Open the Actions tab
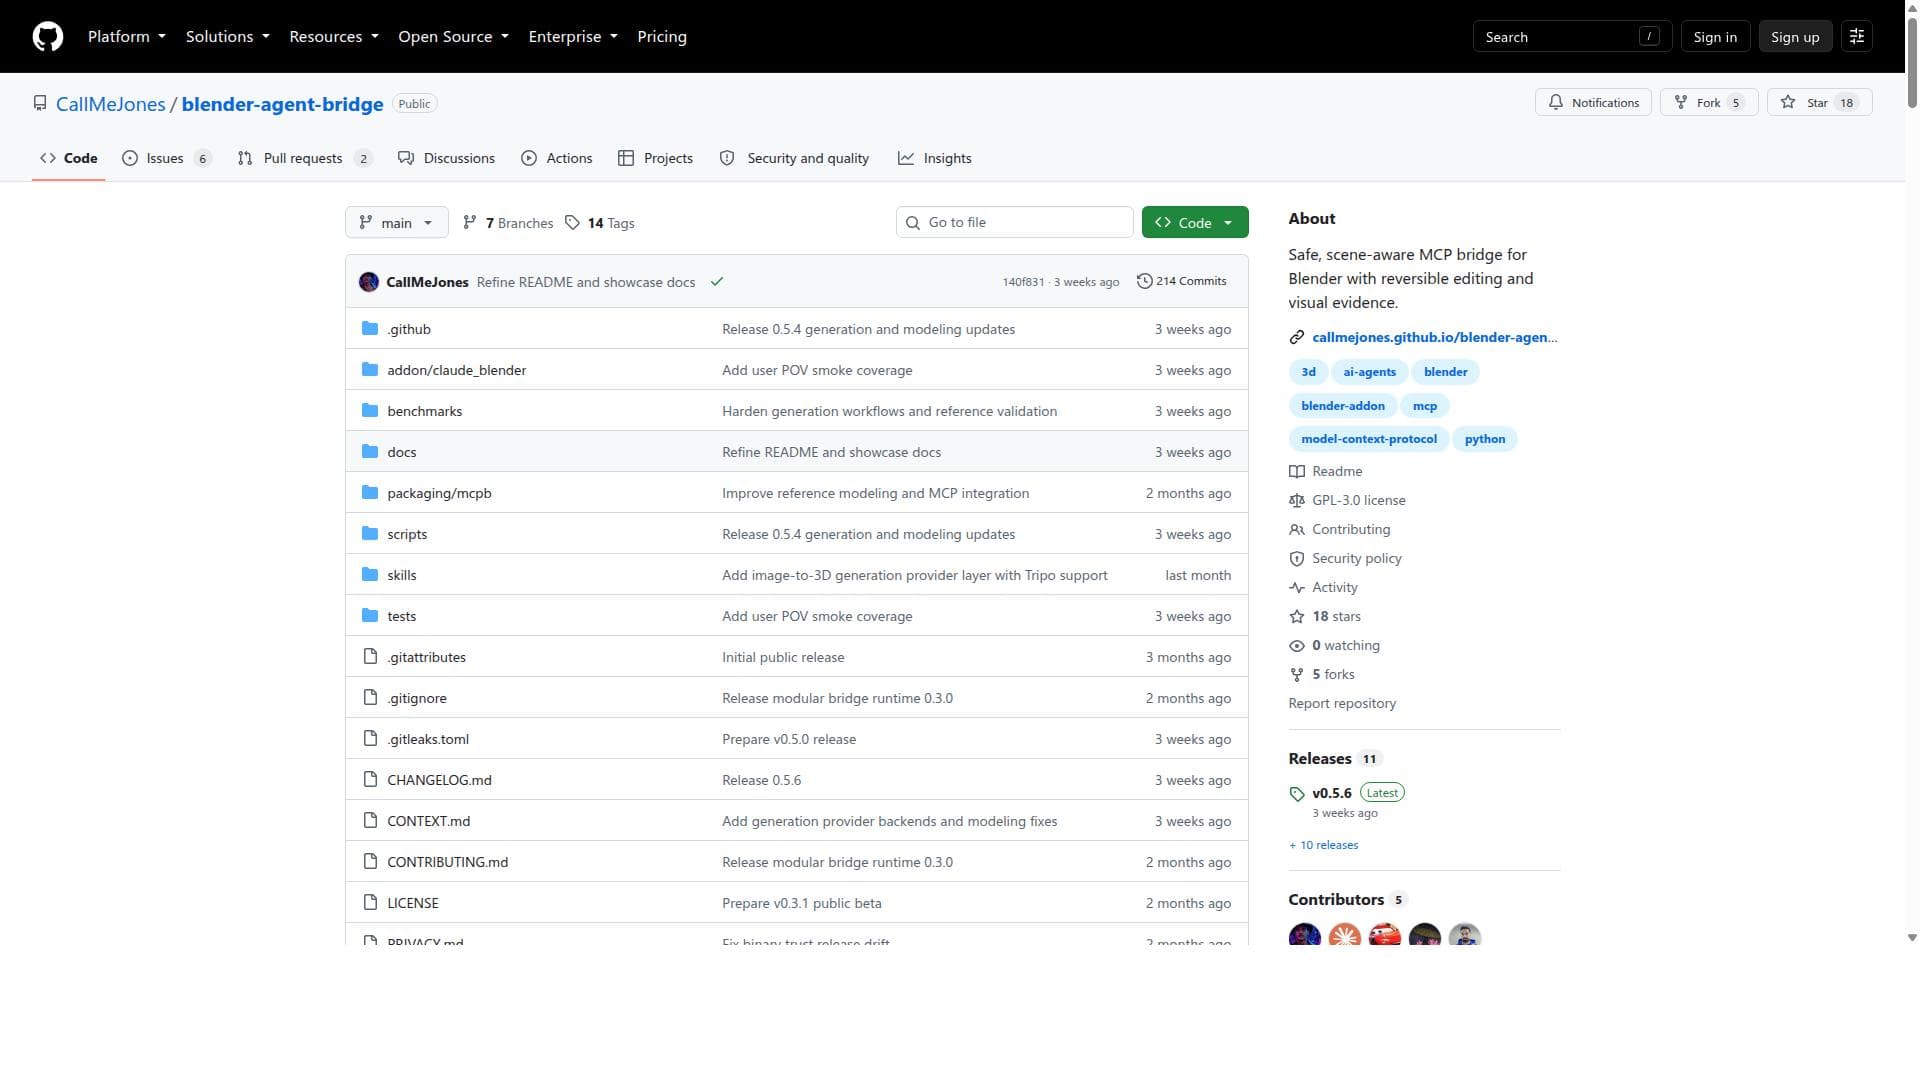The width and height of the screenshot is (1920, 1080). pos(557,159)
